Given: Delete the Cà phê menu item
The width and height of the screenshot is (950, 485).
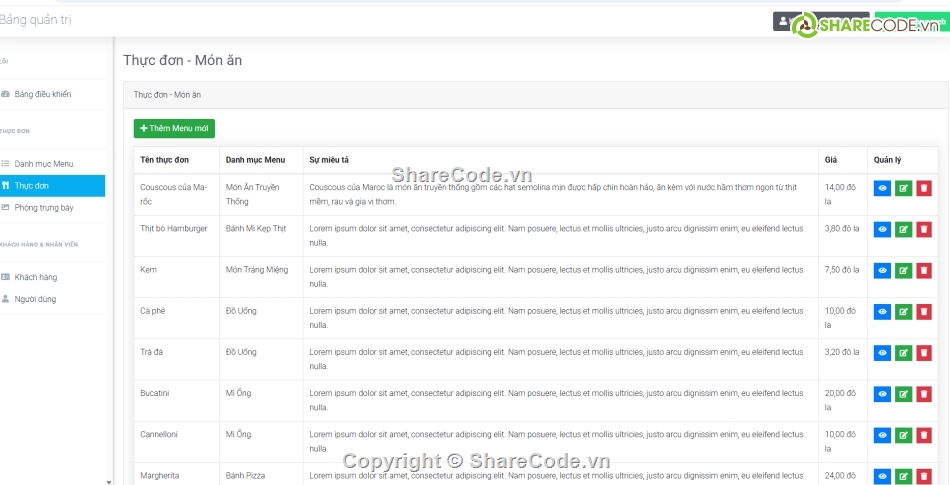Looking at the screenshot, I should 924,312.
